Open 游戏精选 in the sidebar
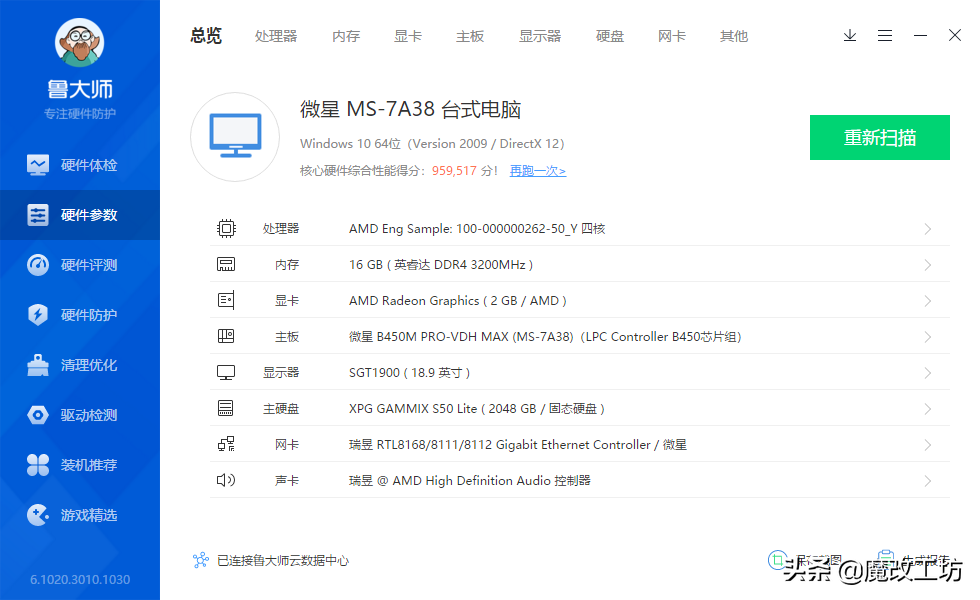980x600 pixels. 80,515
